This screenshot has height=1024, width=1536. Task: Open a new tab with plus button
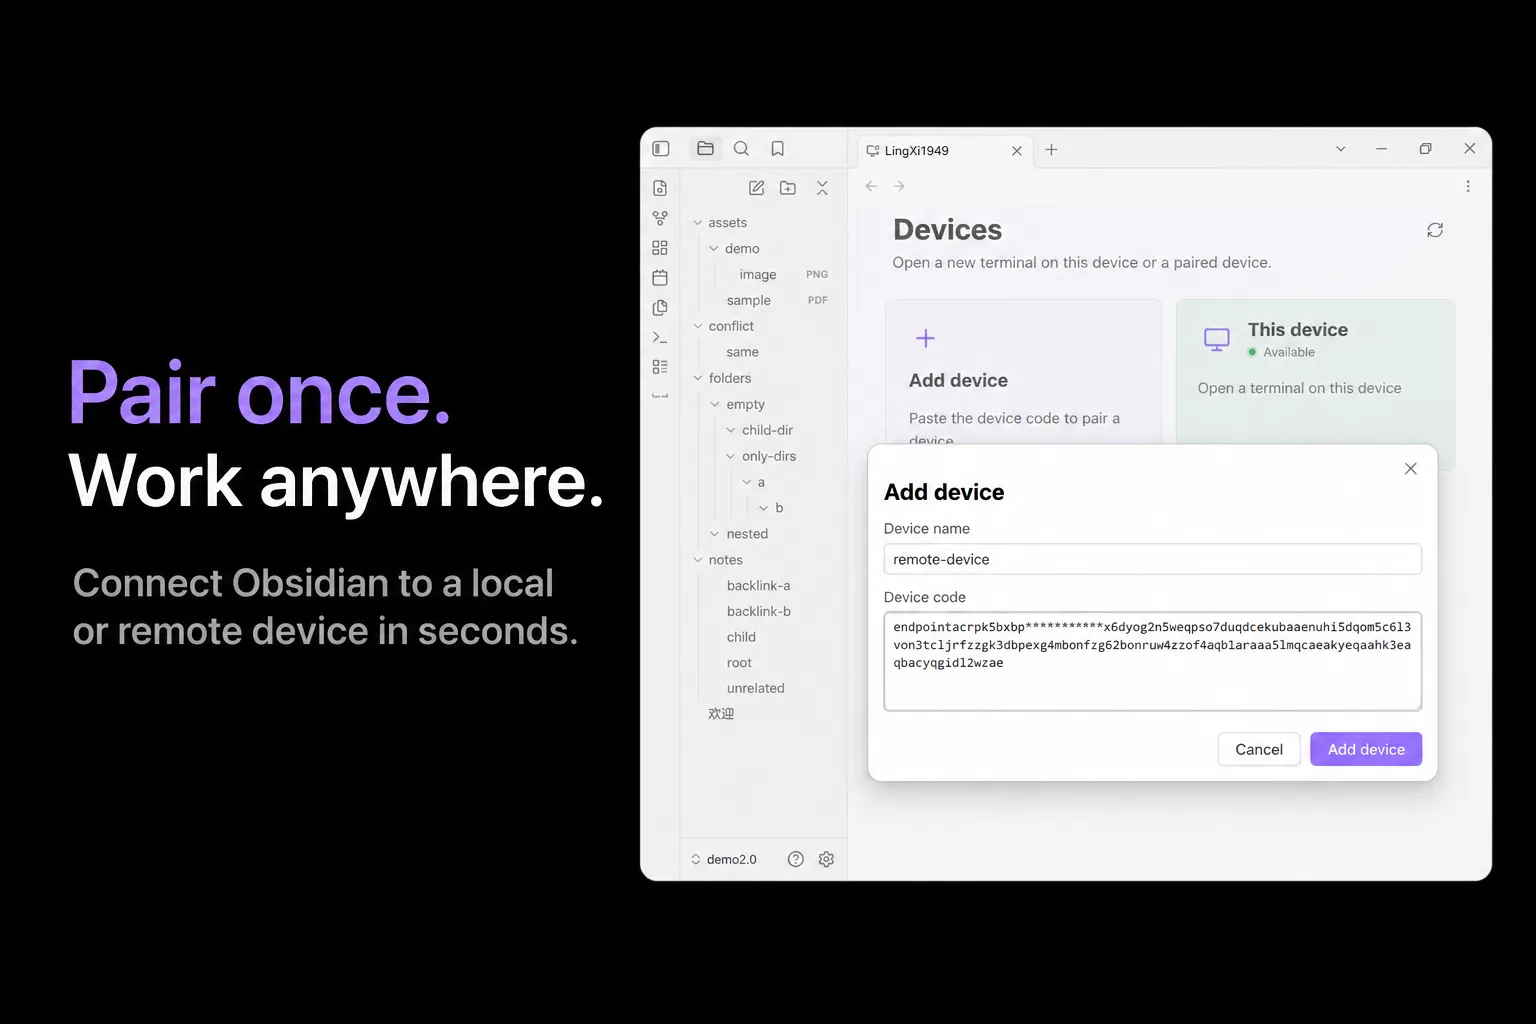coord(1051,150)
